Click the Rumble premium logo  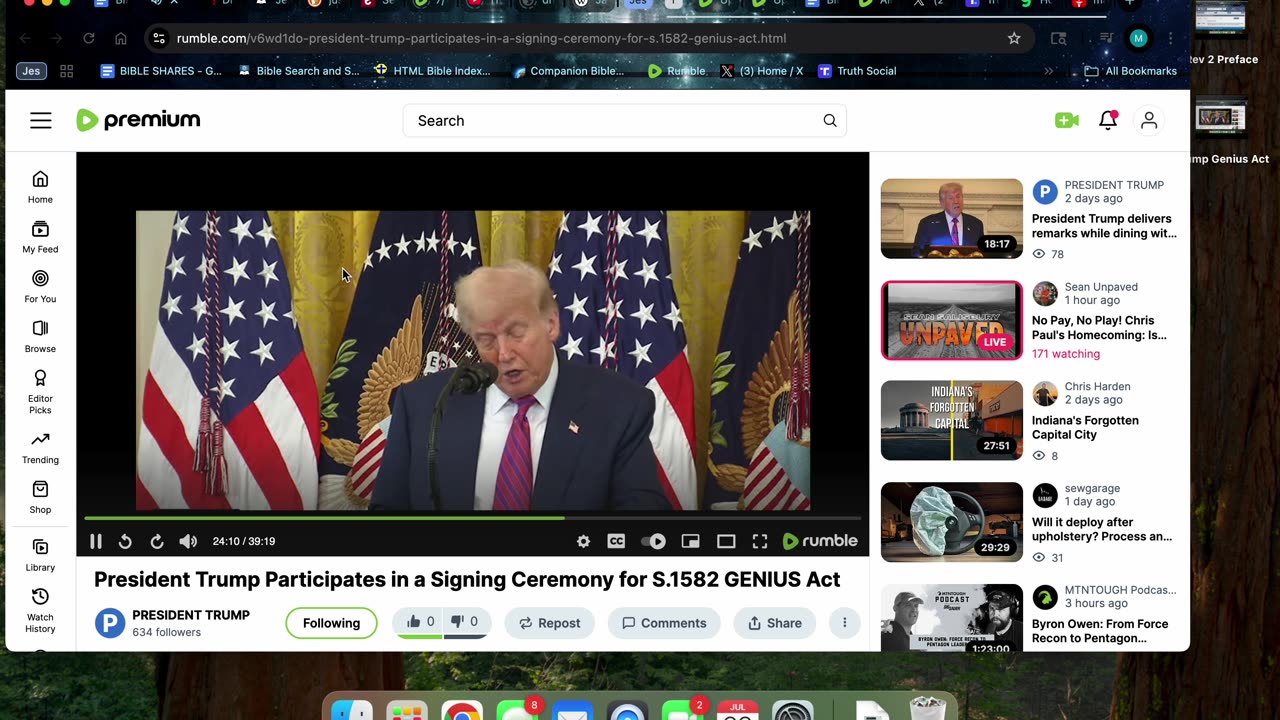[138, 120]
